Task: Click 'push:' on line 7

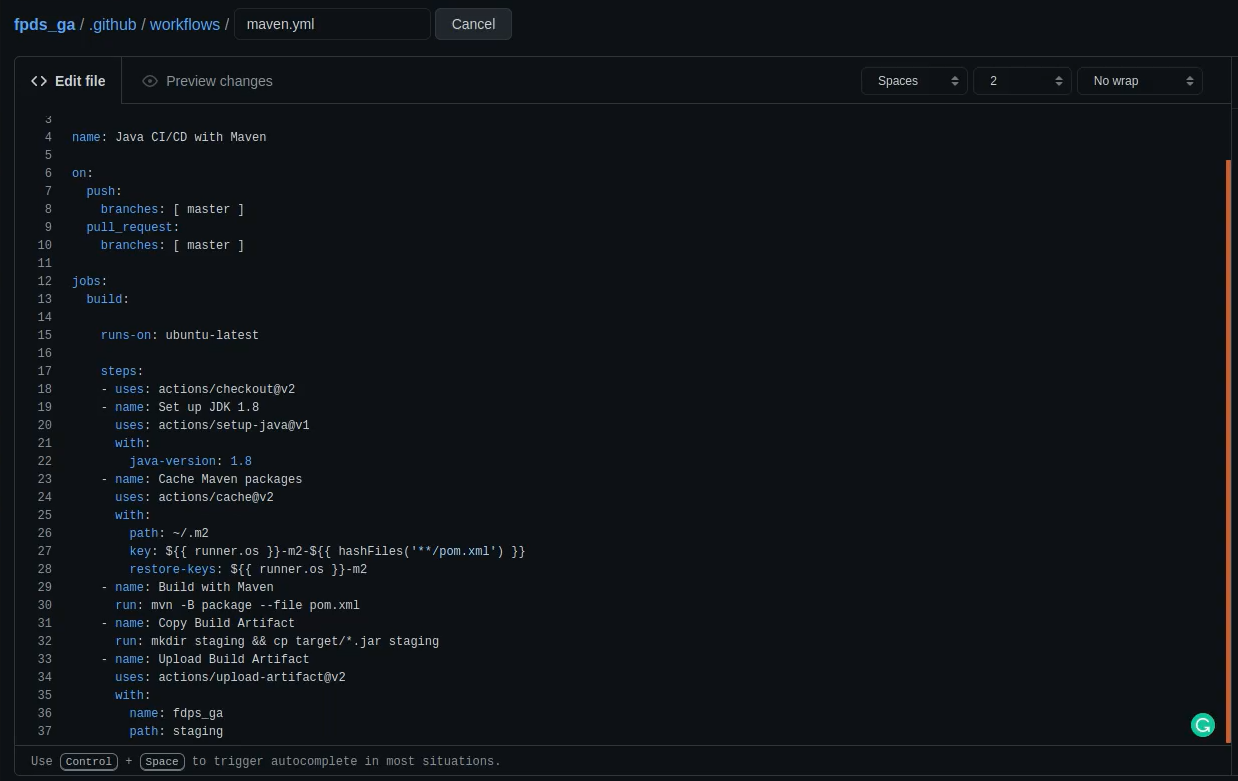Action: [x=104, y=191]
